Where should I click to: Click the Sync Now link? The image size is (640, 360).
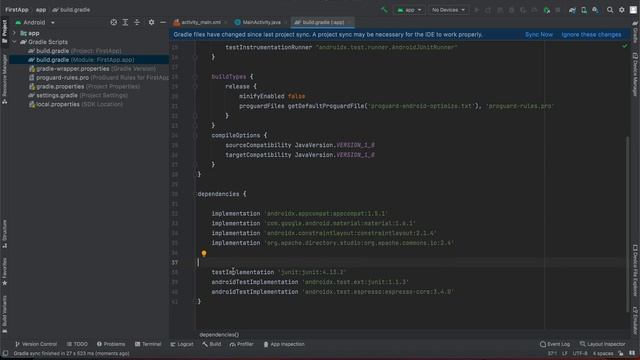tap(539, 35)
